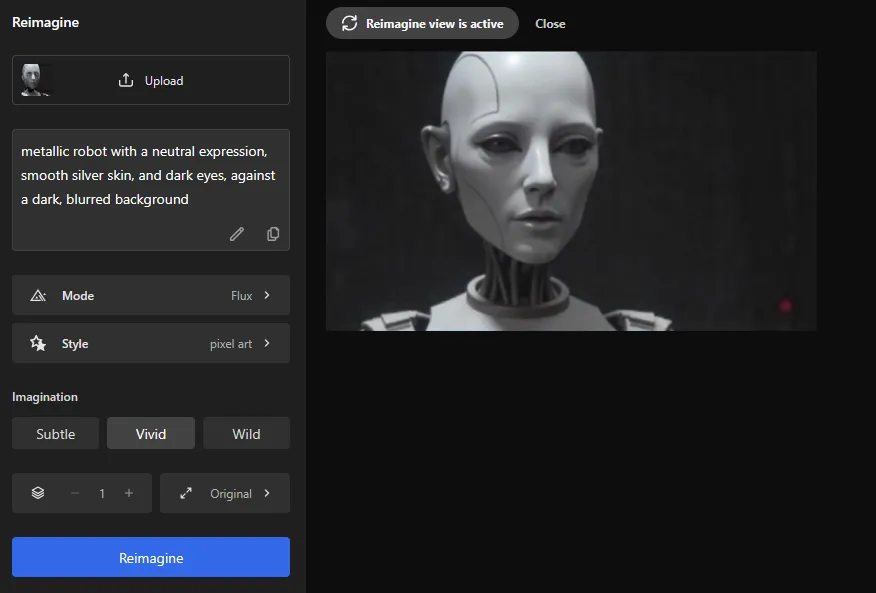This screenshot has height=593, width=876.
Task: Select Wild imagination level
Action: [x=246, y=434]
